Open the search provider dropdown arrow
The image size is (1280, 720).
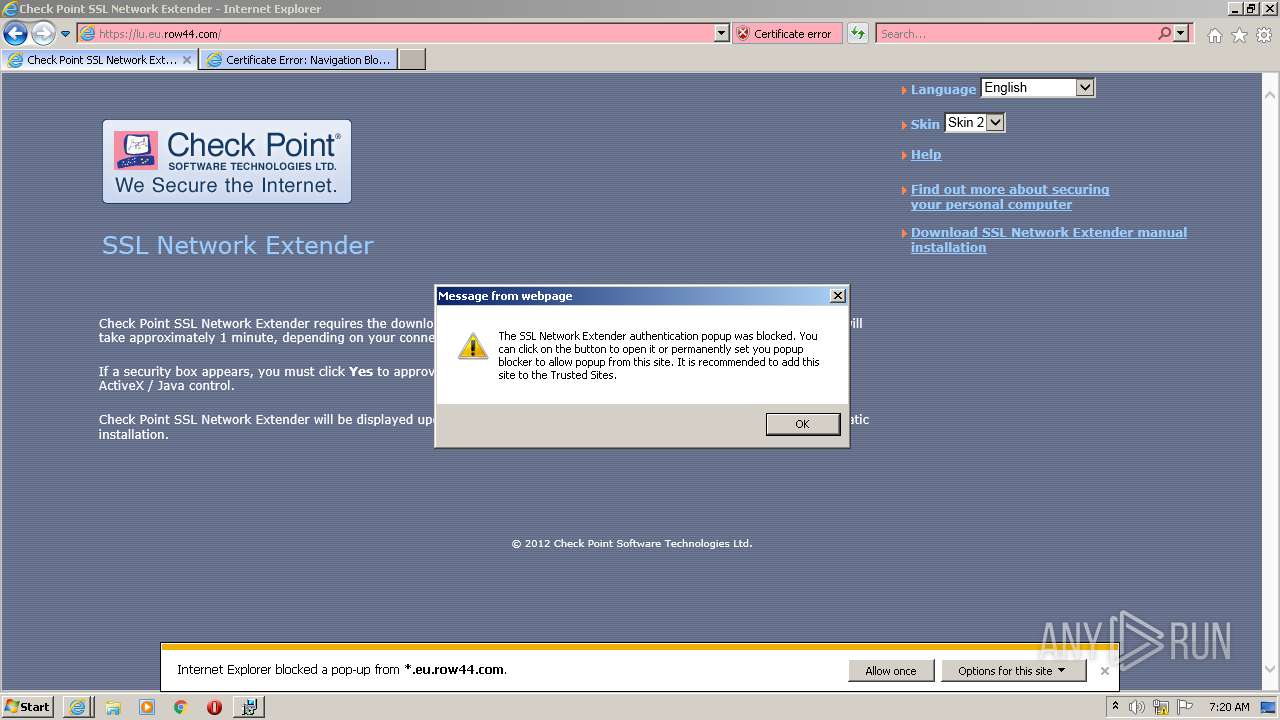[1181, 33]
